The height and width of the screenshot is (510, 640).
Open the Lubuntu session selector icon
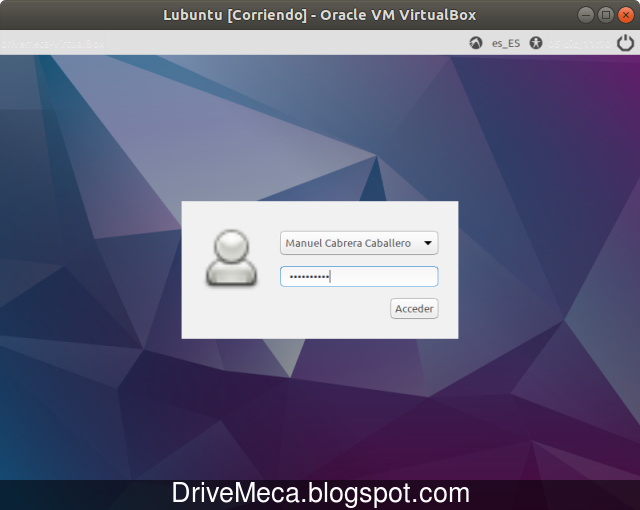[476, 43]
